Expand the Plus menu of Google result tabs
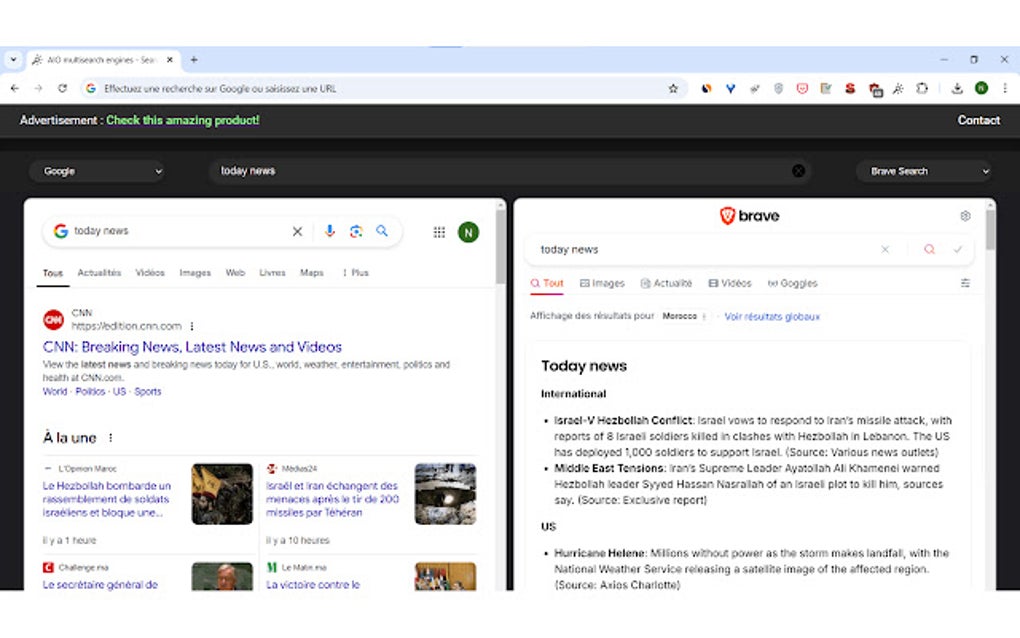This screenshot has height=638, width=1020. [x=356, y=272]
